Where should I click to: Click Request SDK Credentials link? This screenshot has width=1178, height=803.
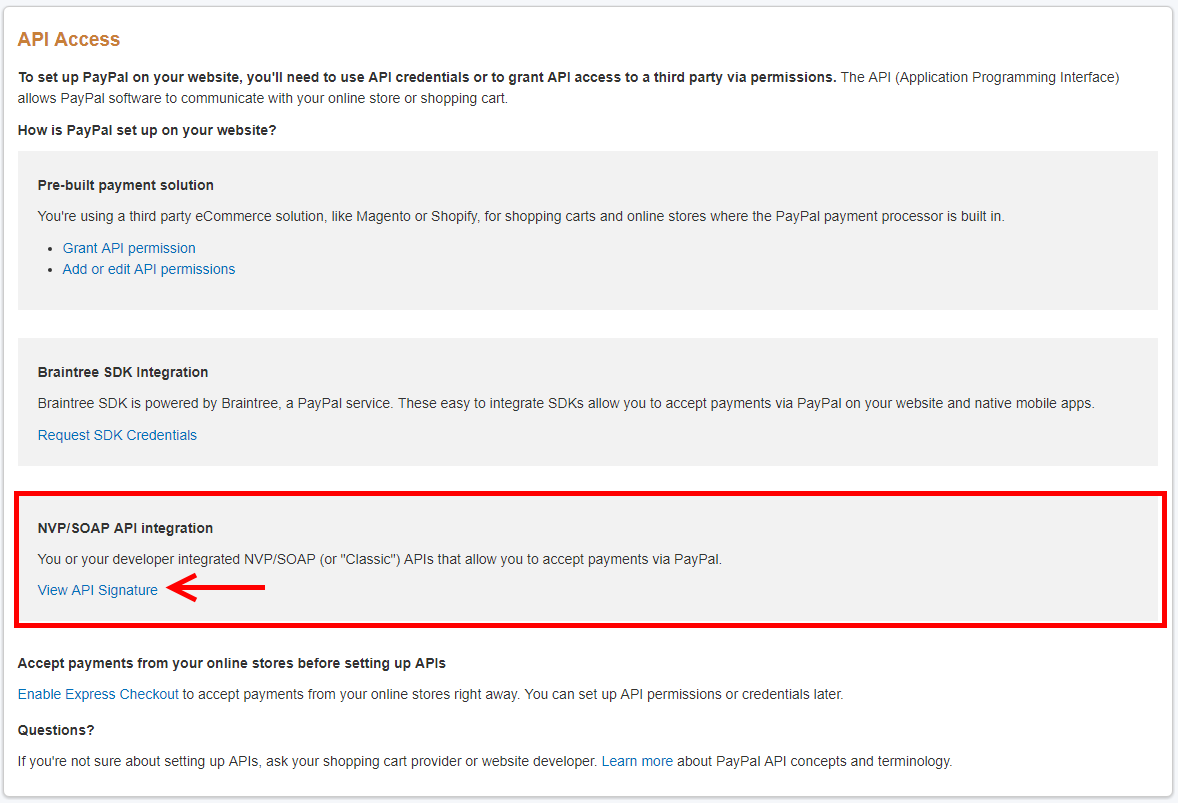[117, 435]
